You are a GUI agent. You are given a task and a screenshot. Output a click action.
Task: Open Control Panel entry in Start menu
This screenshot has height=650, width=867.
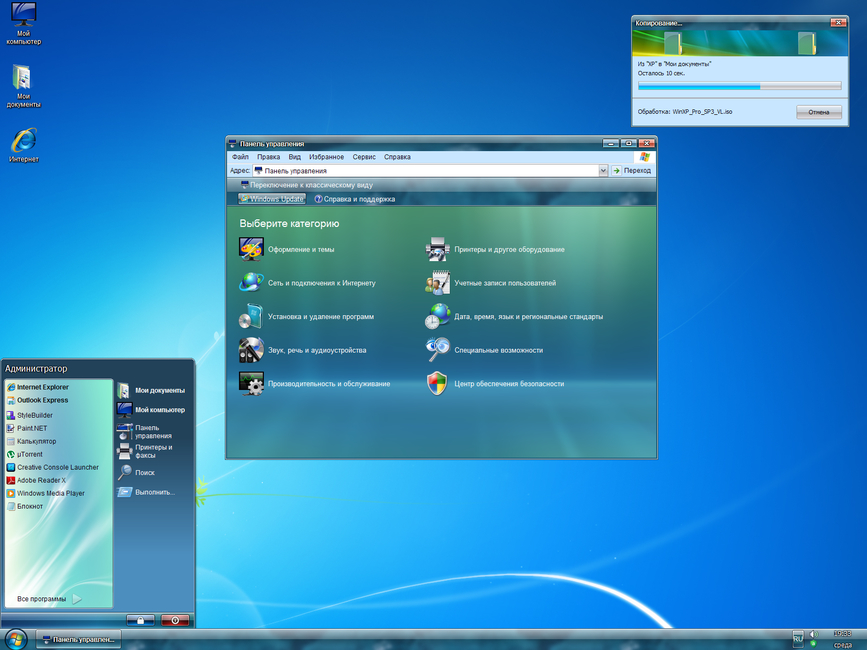click(145, 432)
